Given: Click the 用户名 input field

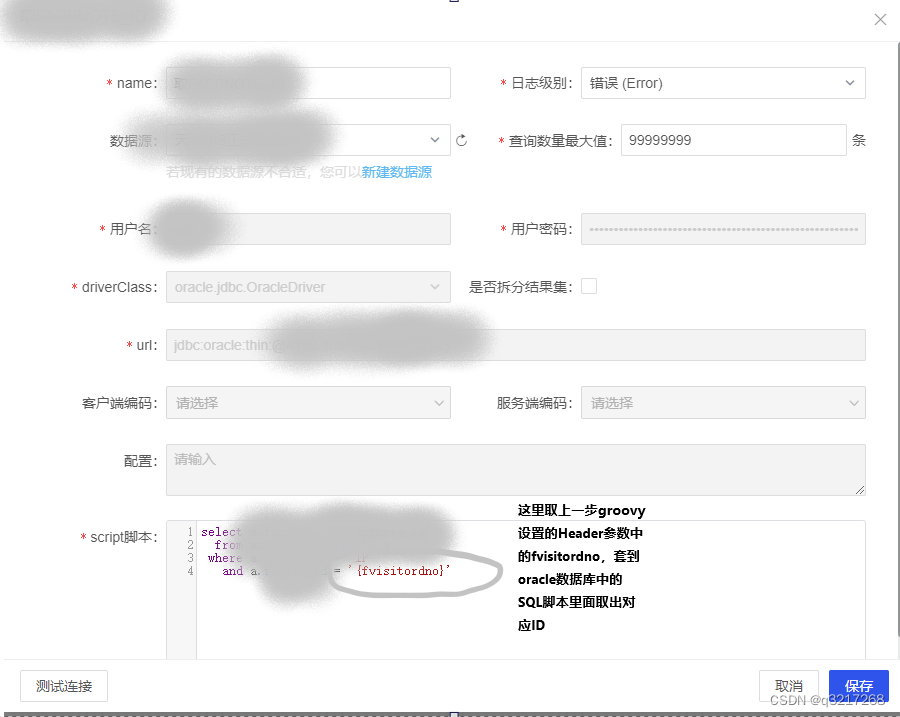Looking at the screenshot, I should coord(307,229).
